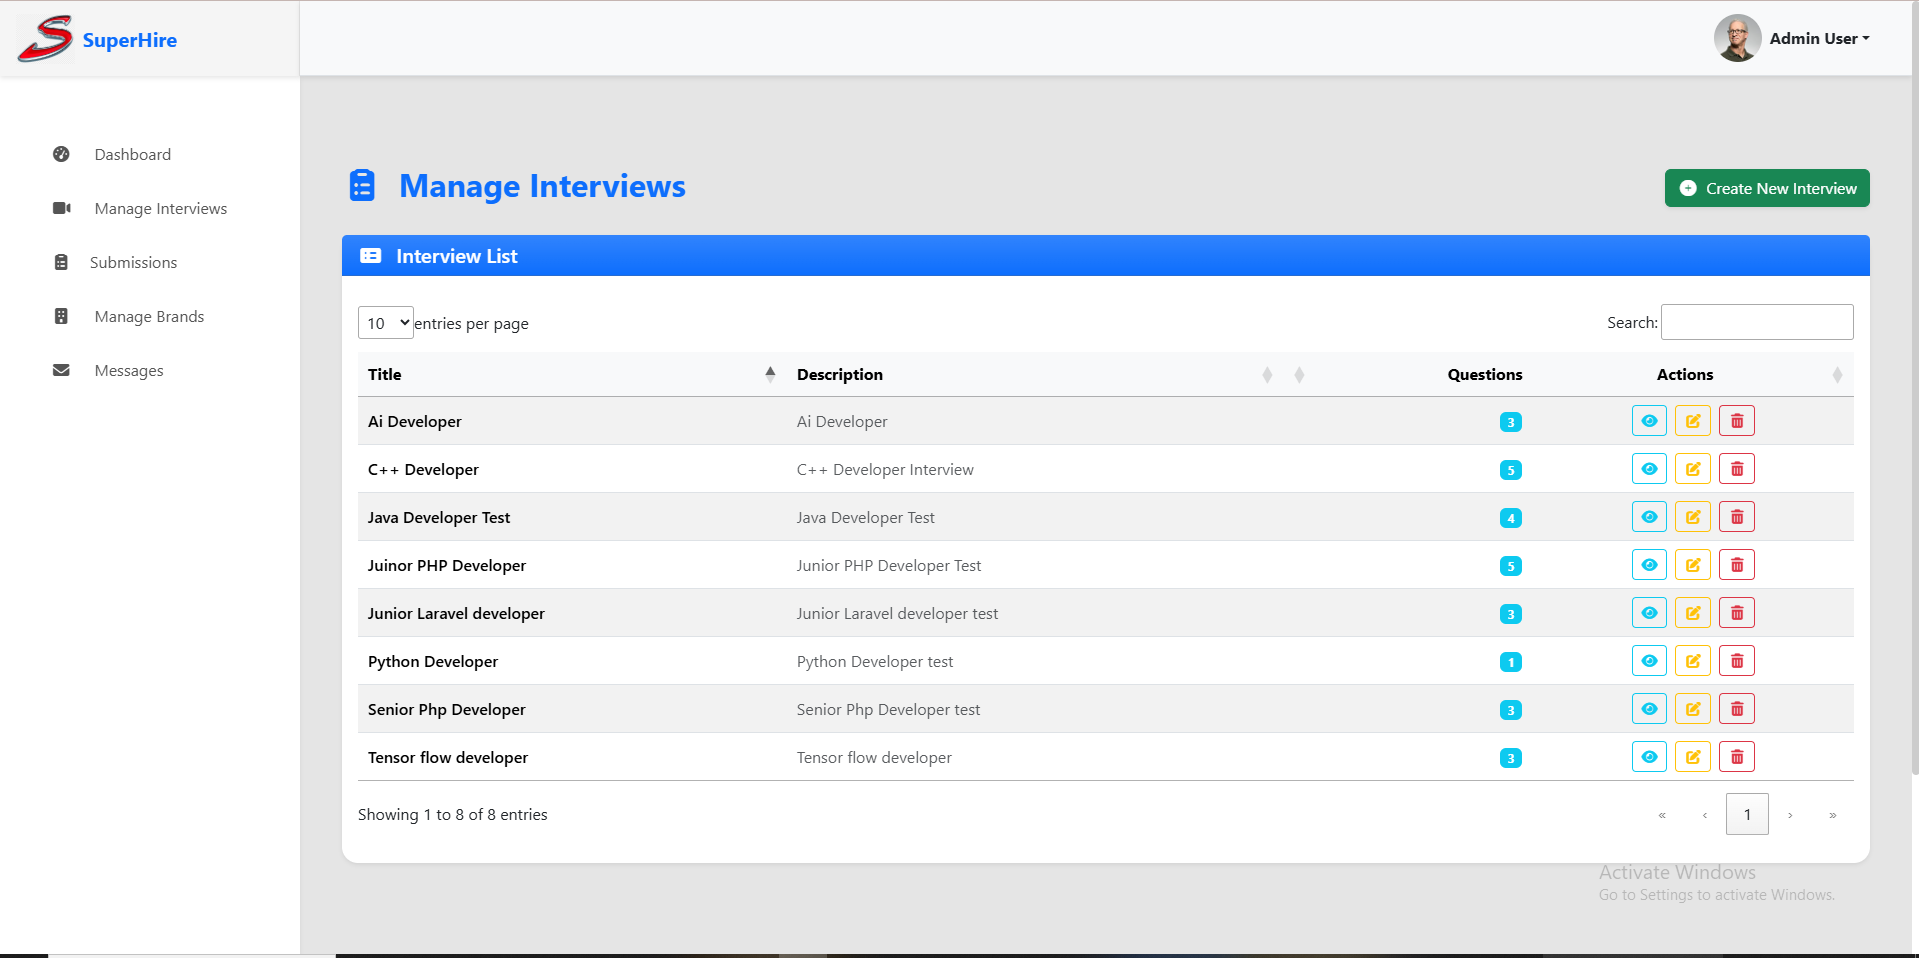Select page 1 in pagination
The width and height of the screenshot is (1919, 958).
pyautogui.click(x=1746, y=814)
